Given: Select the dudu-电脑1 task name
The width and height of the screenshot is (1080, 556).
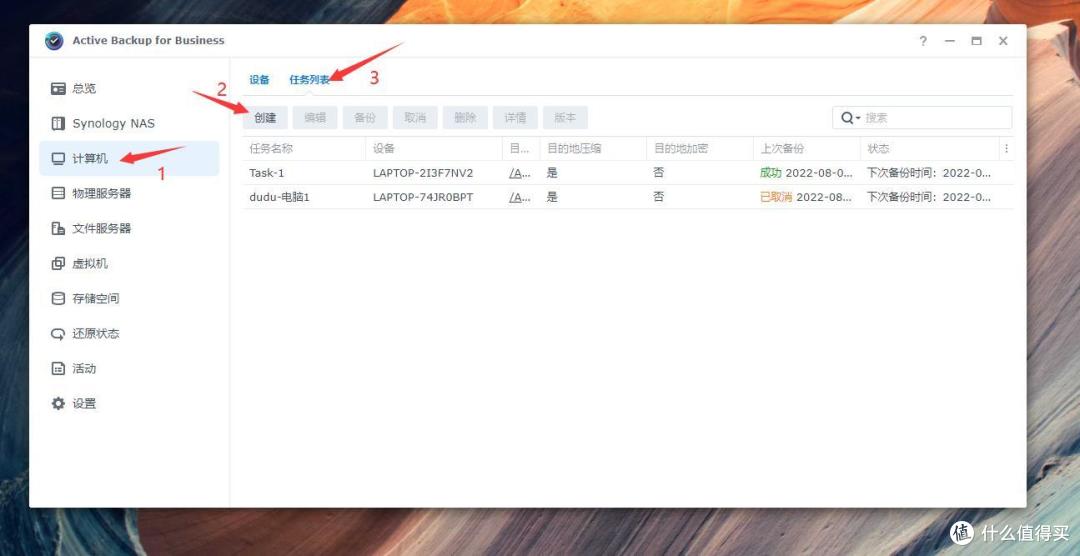Looking at the screenshot, I should [x=280, y=197].
